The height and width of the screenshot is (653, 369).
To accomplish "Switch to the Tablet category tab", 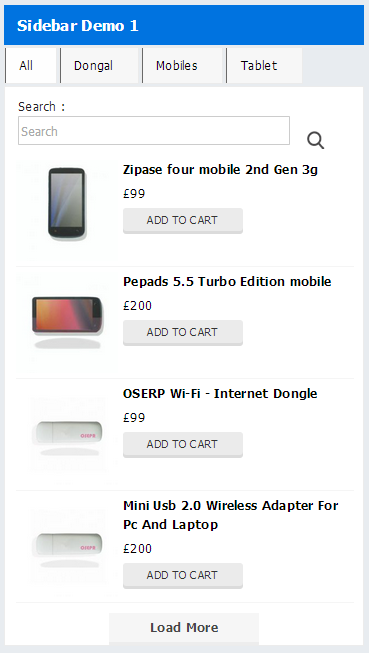I will click(264, 65).
